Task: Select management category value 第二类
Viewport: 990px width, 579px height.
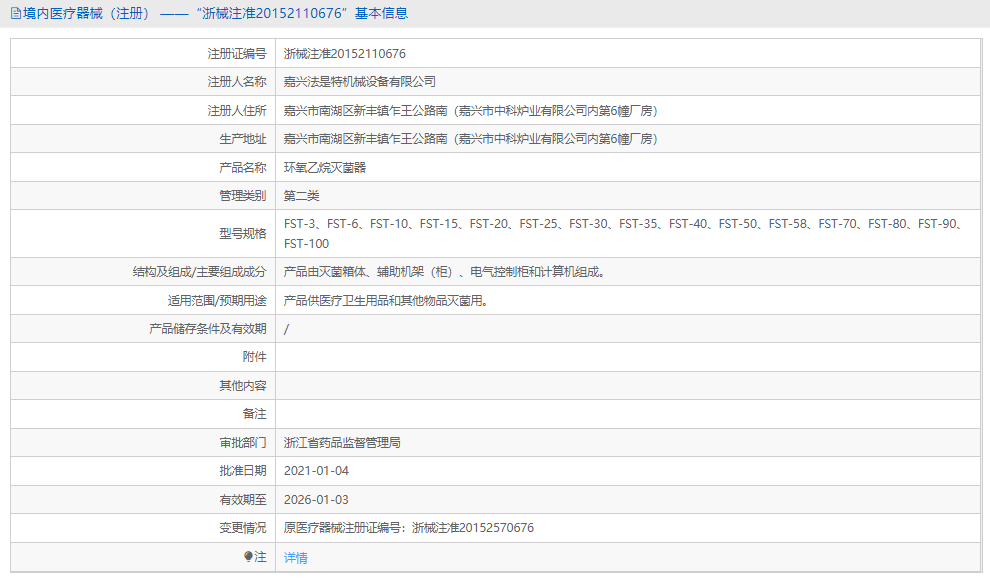Action: tap(301, 196)
